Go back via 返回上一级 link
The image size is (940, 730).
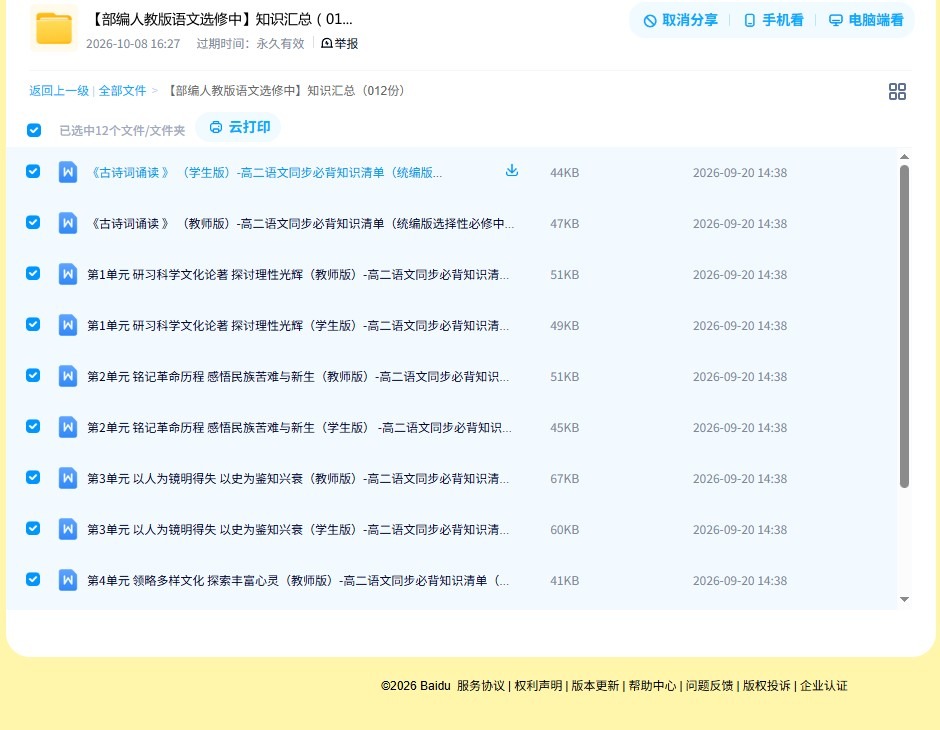[59, 91]
